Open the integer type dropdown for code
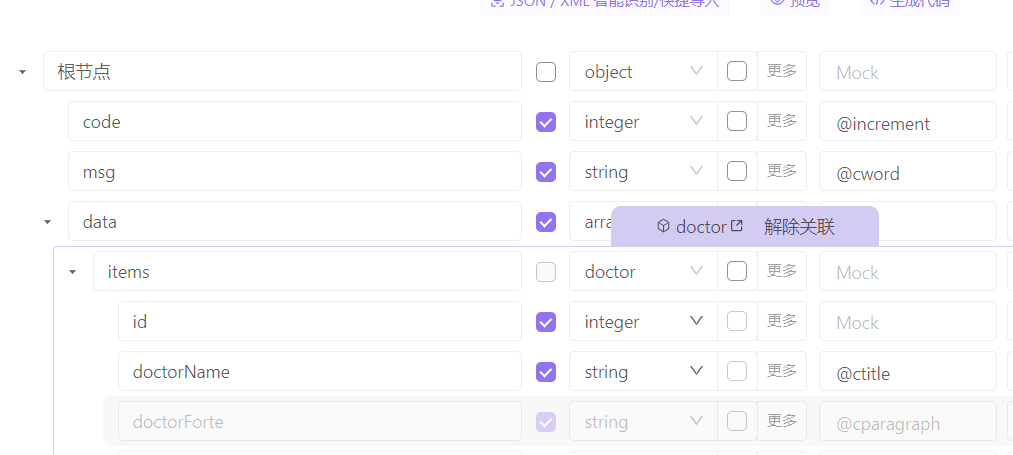The width and height of the screenshot is (1013, 455). (643, 122)
